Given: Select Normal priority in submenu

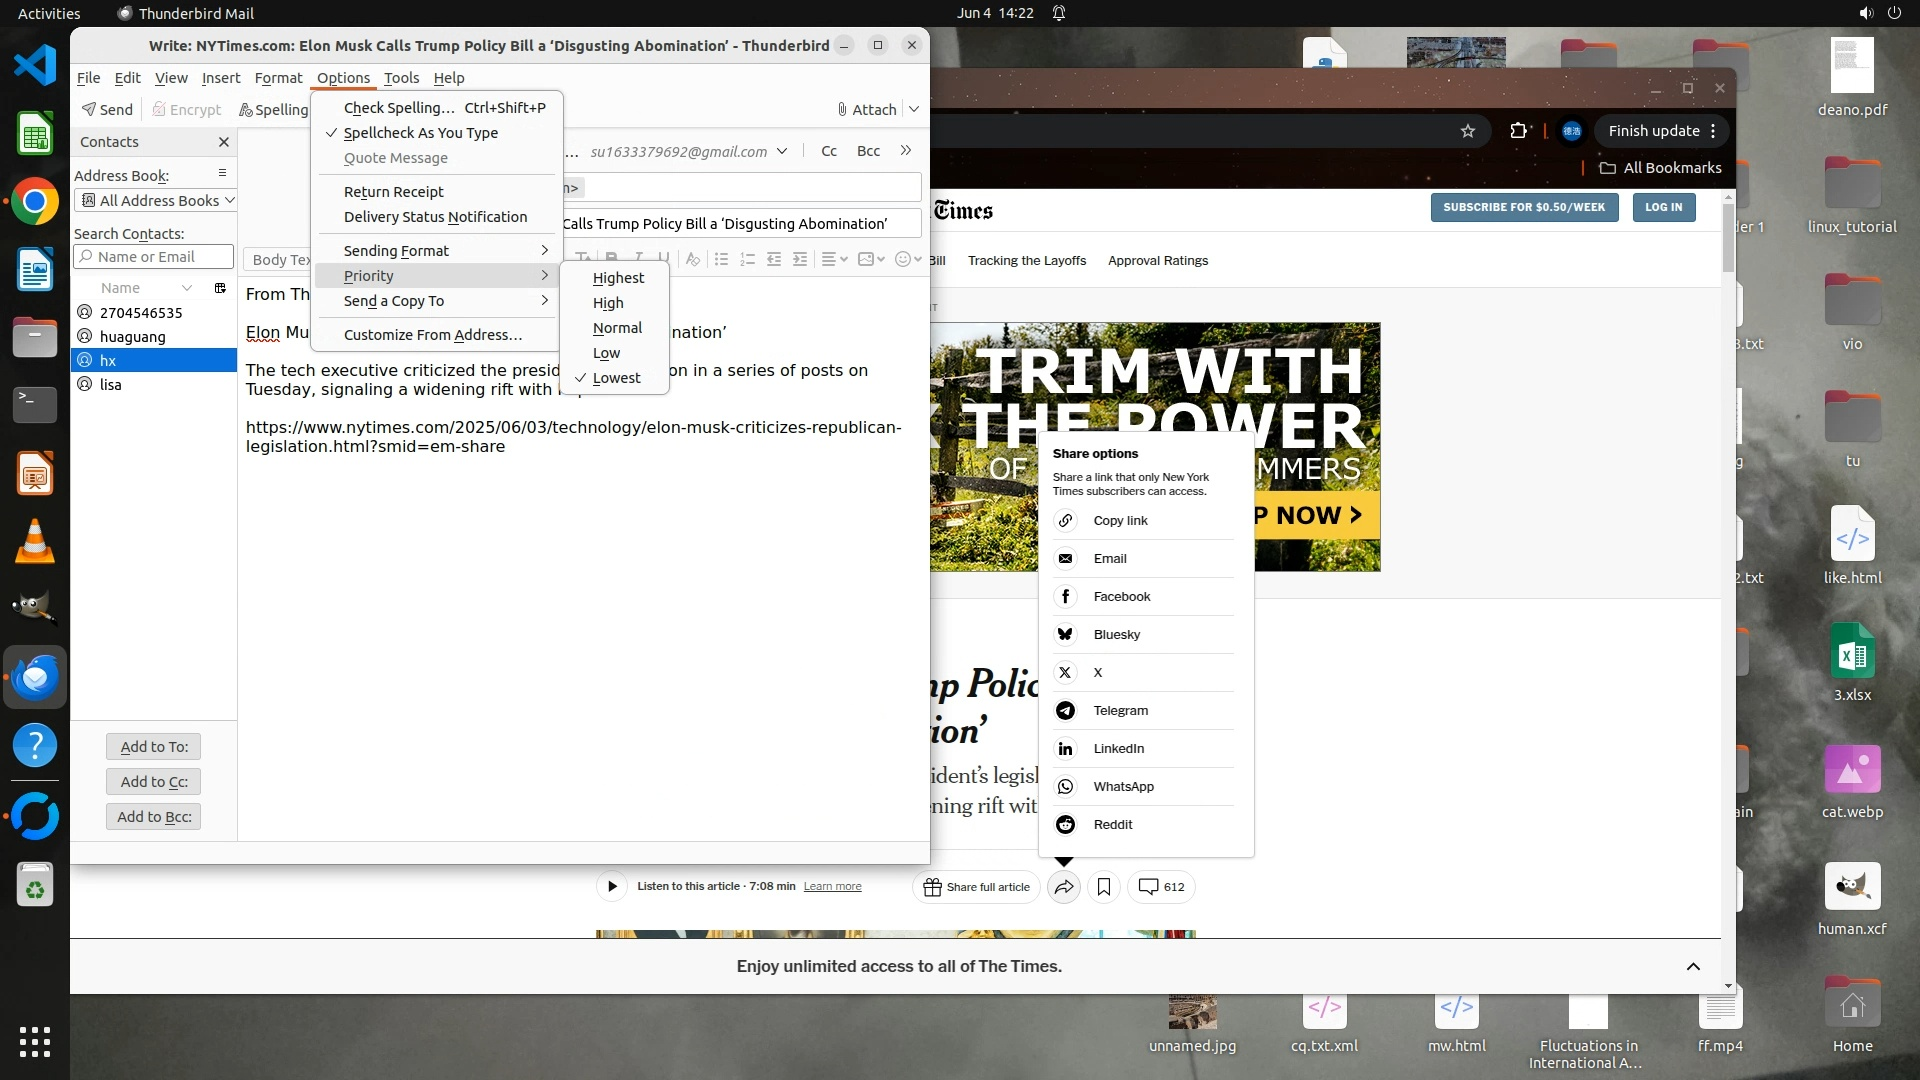Looking at the screenshot, I should [x=617, y=328].
